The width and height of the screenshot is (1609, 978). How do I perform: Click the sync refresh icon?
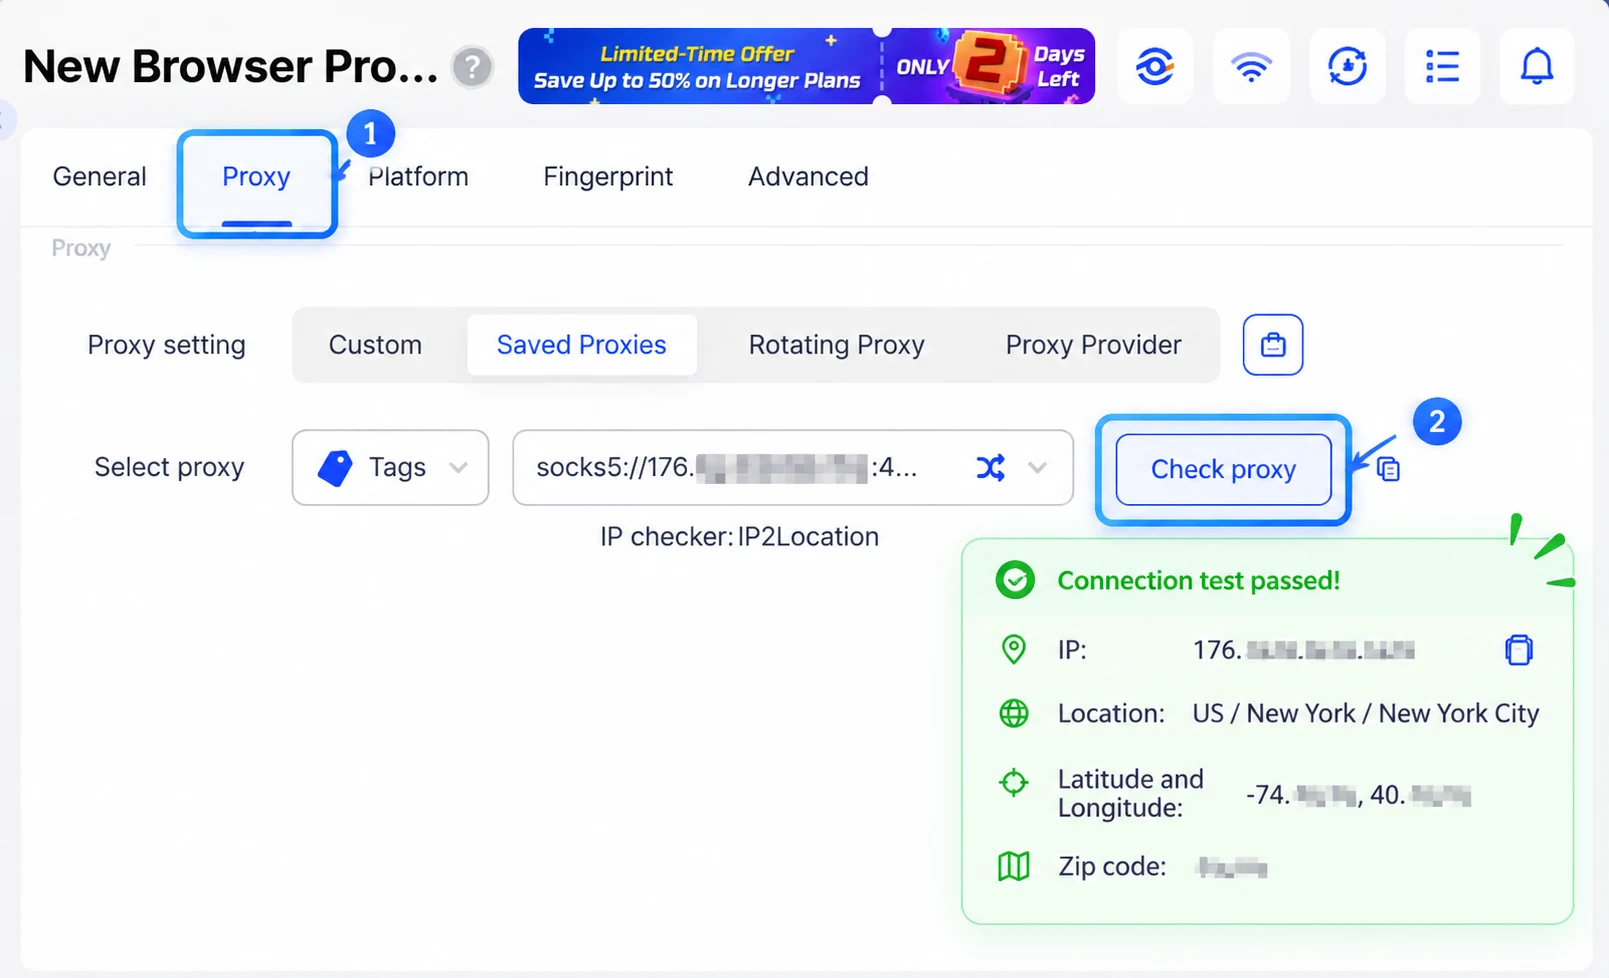click(x=1347, y=67)
